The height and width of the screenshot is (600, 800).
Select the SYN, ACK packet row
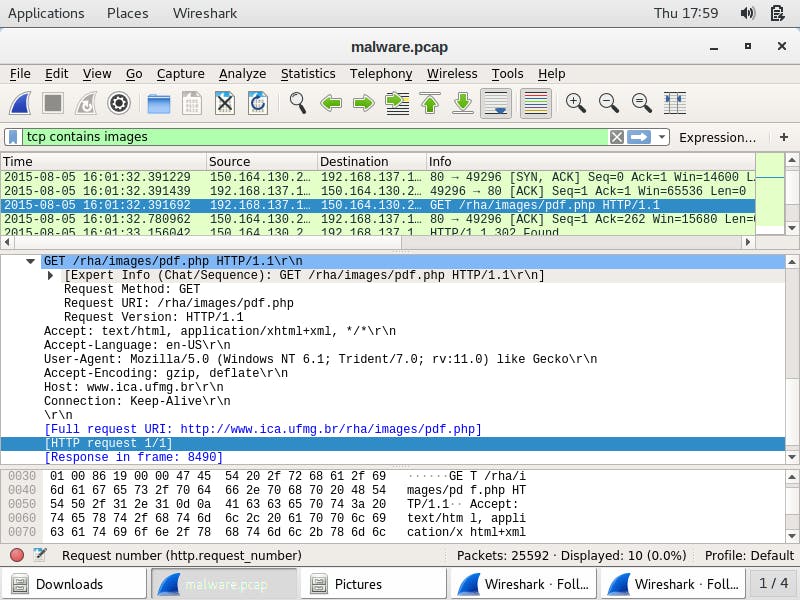point(378,177)
